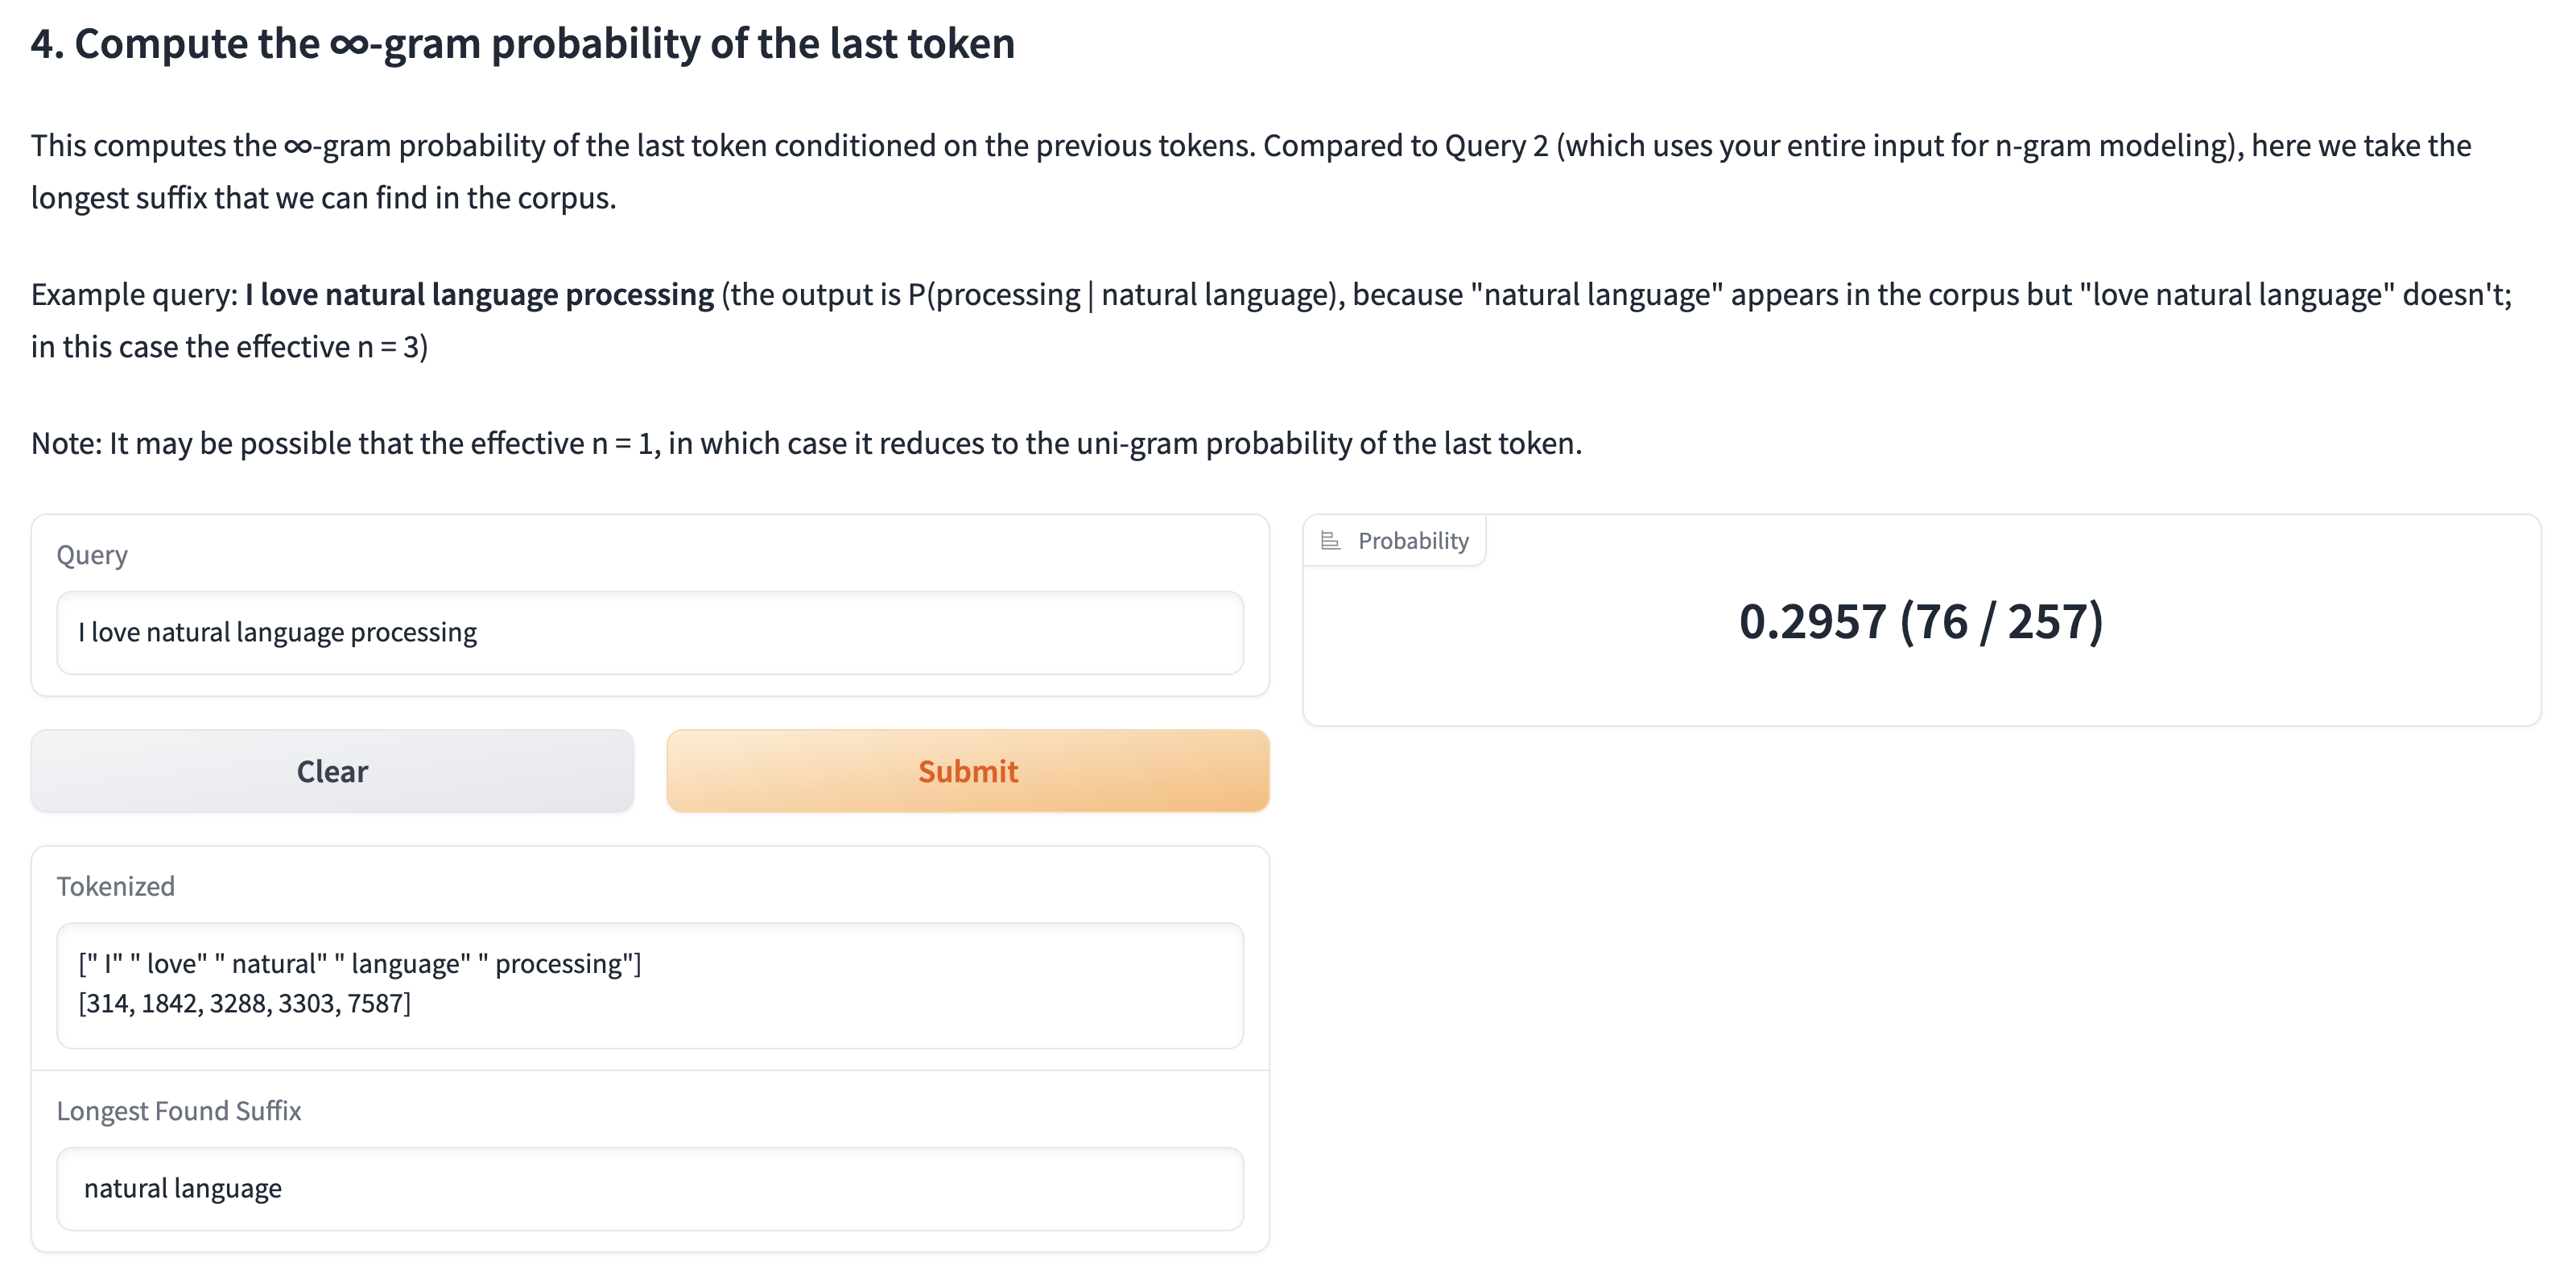Click the bold example query text

click(479, 295)
